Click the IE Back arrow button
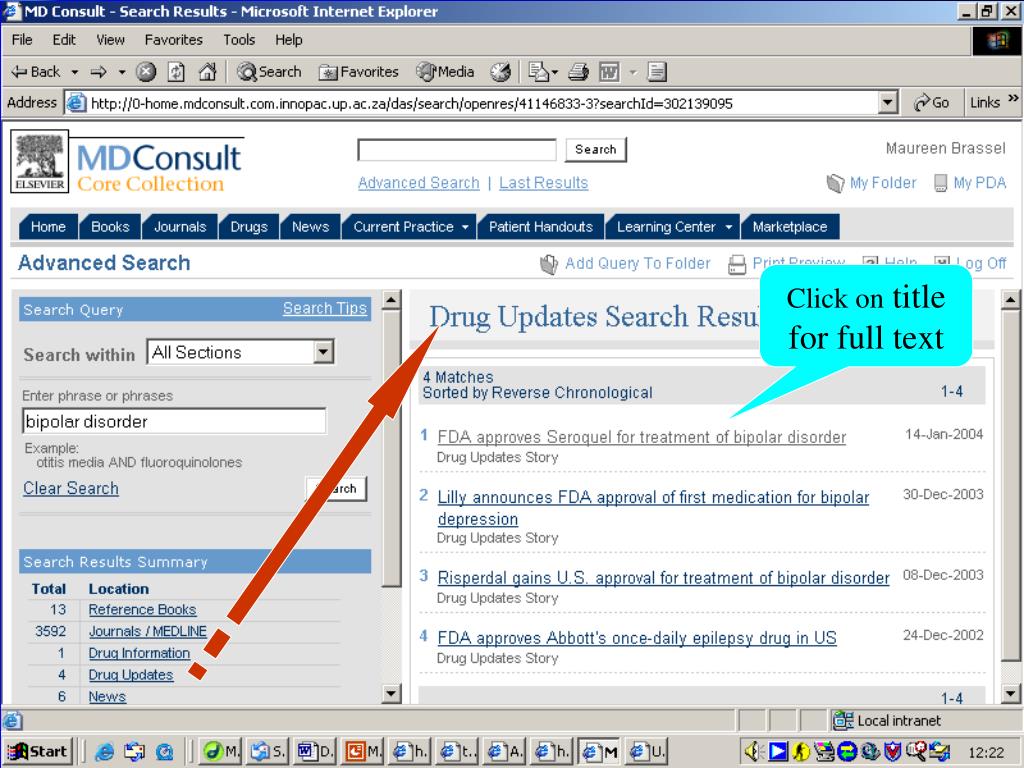1024x768 pixels. (35, 72)
